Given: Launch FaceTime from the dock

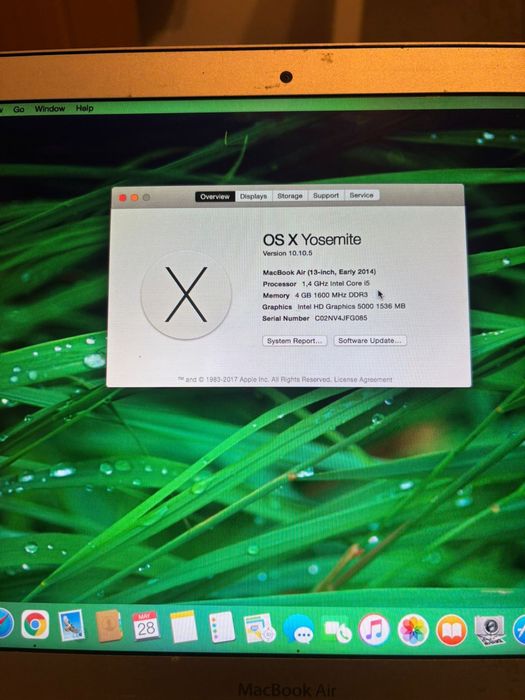Looking at the screenshot, I should pyautogui.click(x=337, y=629).
